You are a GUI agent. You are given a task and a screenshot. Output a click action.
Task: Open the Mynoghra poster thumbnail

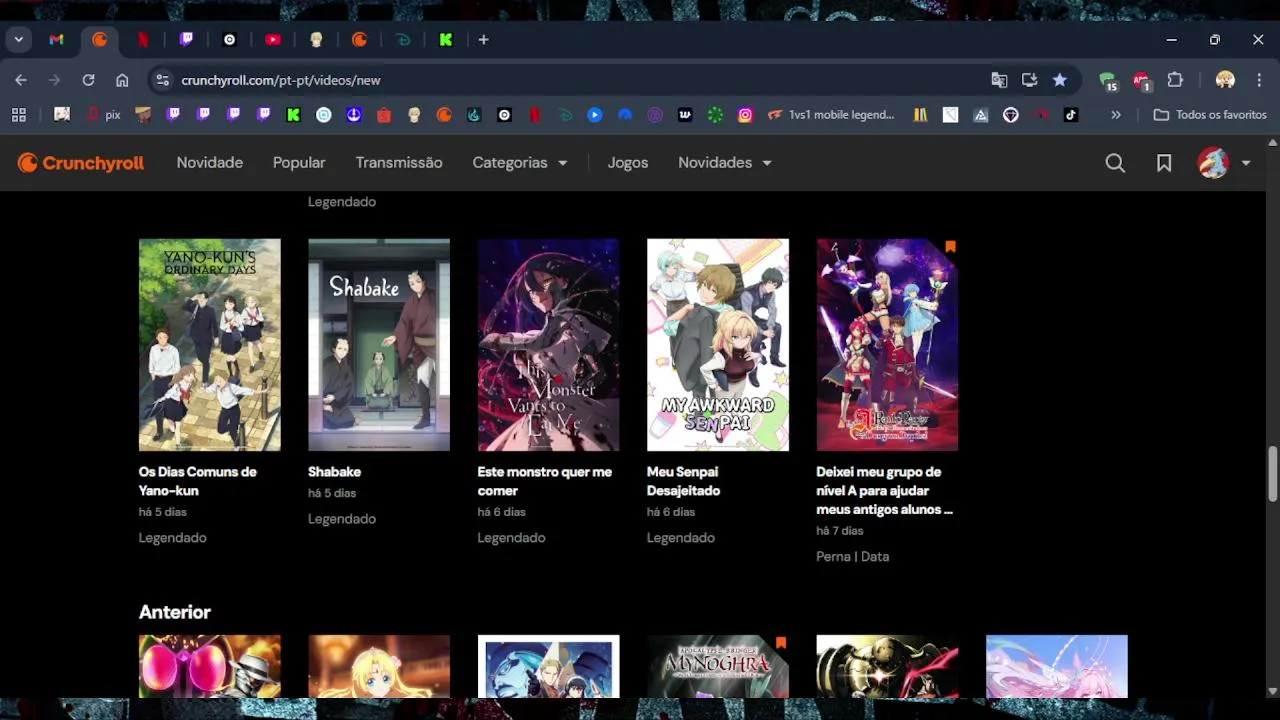pos(718,666)
